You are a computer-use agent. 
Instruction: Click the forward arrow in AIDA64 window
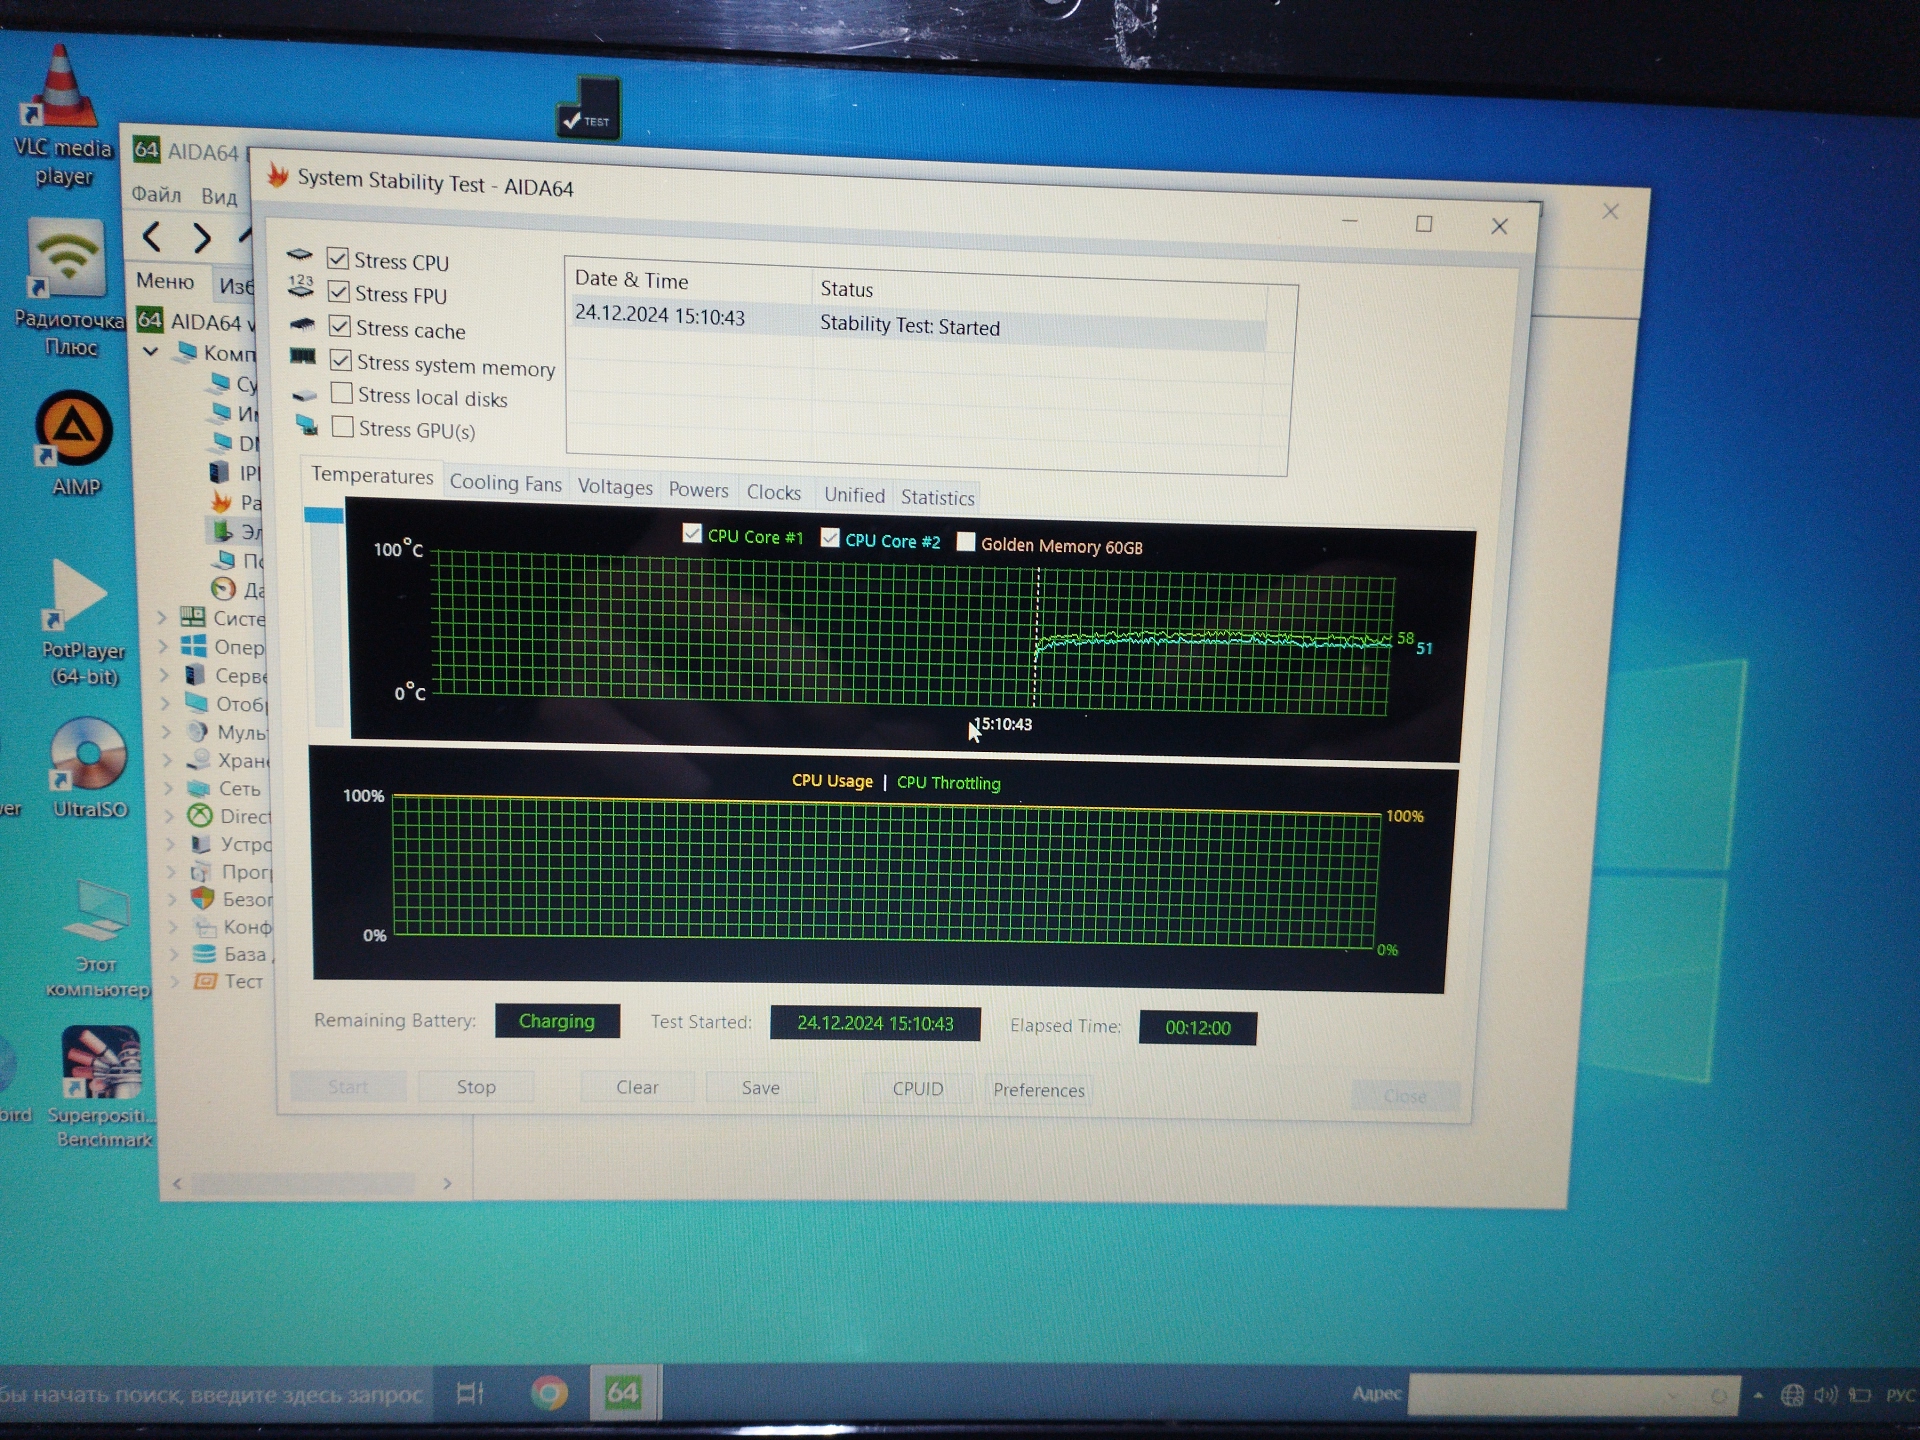[x=202, y=238]
